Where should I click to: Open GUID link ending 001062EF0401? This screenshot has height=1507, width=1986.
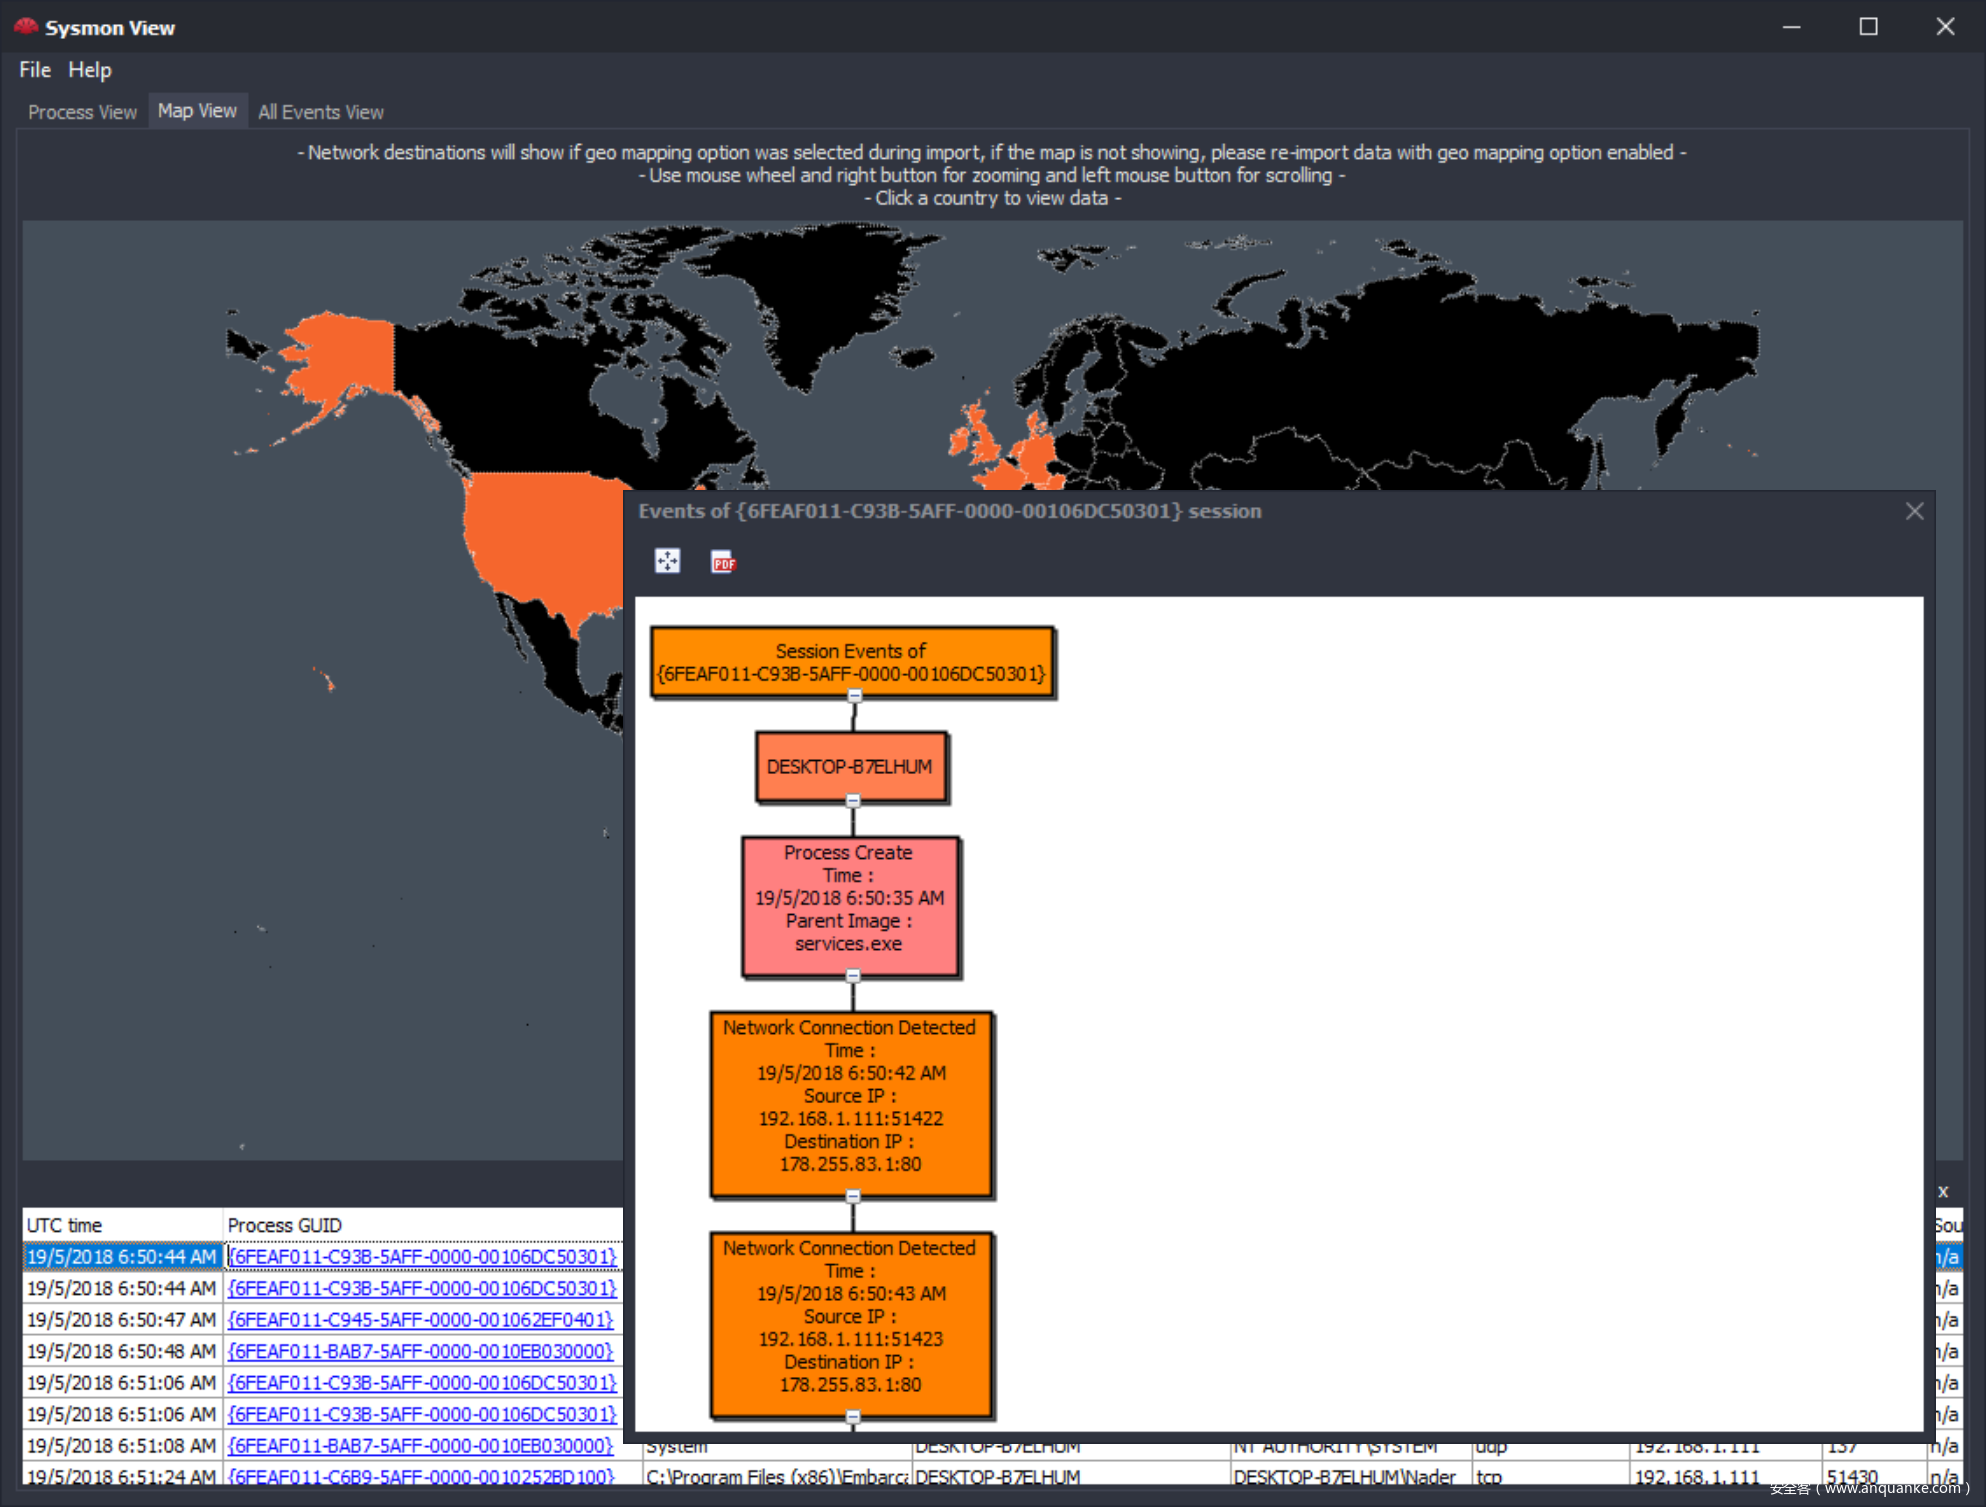coord(420,1320)
